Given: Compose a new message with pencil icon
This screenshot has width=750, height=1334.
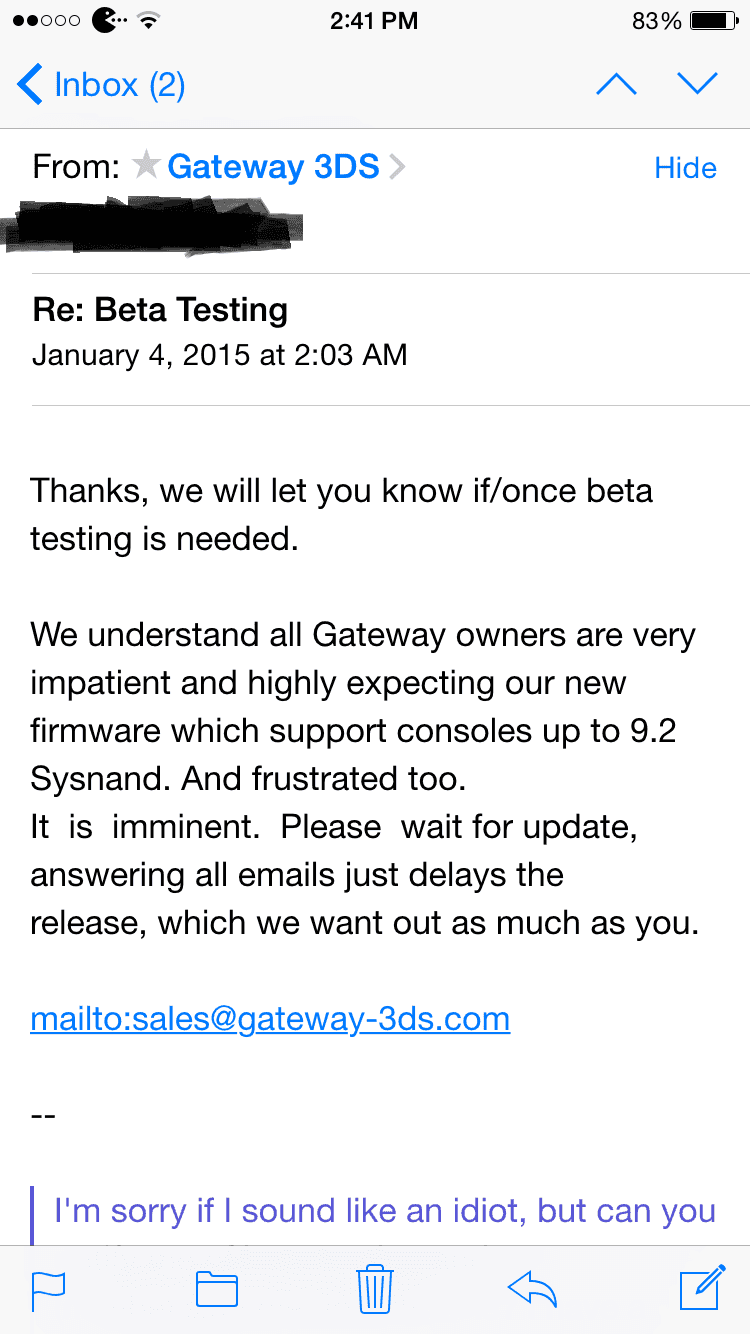Looking at the screenshot, I should [702, 1288].
